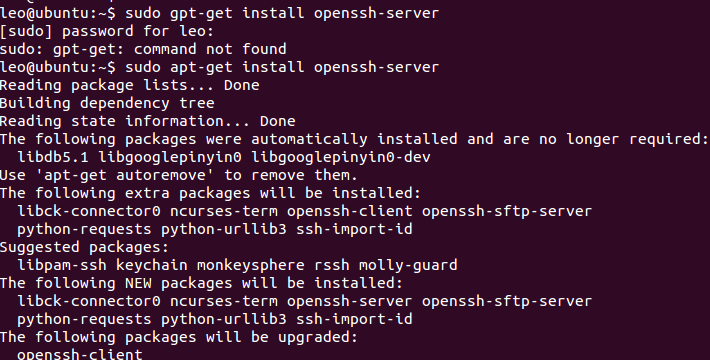
Task: Click openssh-client in the extra packages list
Action: 350,211
